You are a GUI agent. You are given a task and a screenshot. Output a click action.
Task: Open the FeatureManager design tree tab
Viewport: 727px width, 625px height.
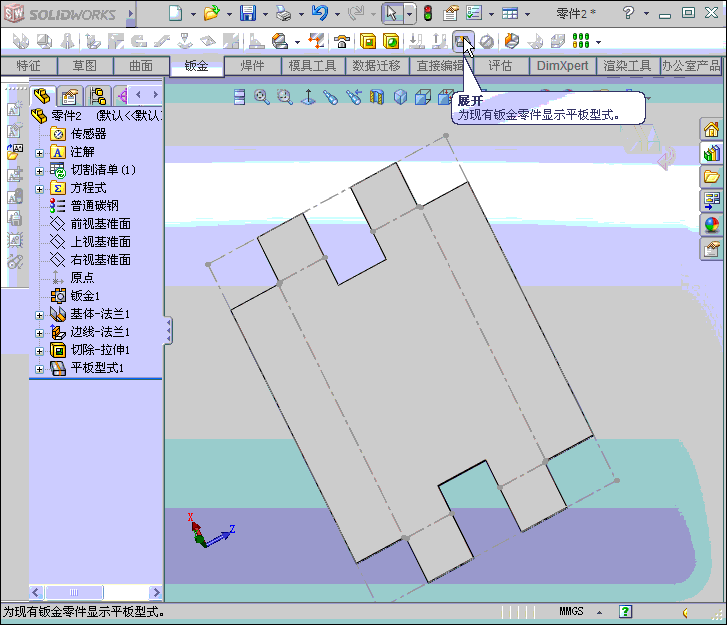tap(43, 96)
